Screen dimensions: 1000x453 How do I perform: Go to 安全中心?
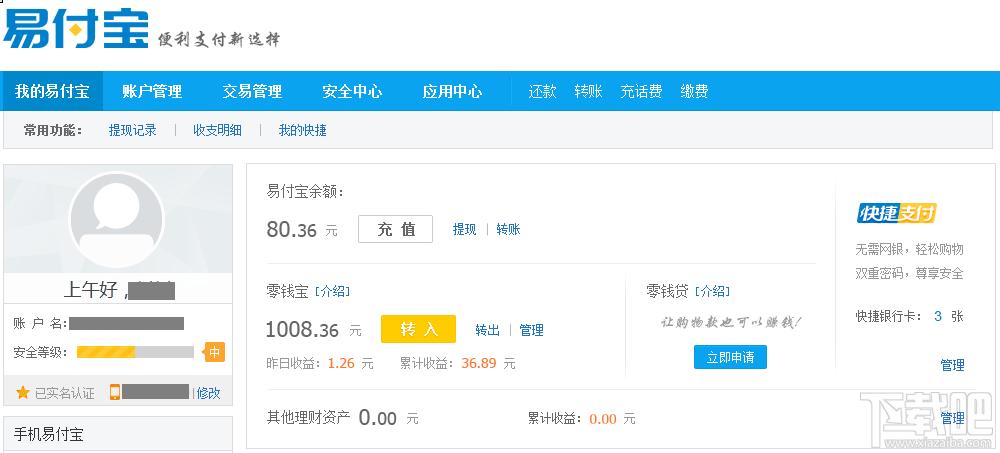[352, 91]
